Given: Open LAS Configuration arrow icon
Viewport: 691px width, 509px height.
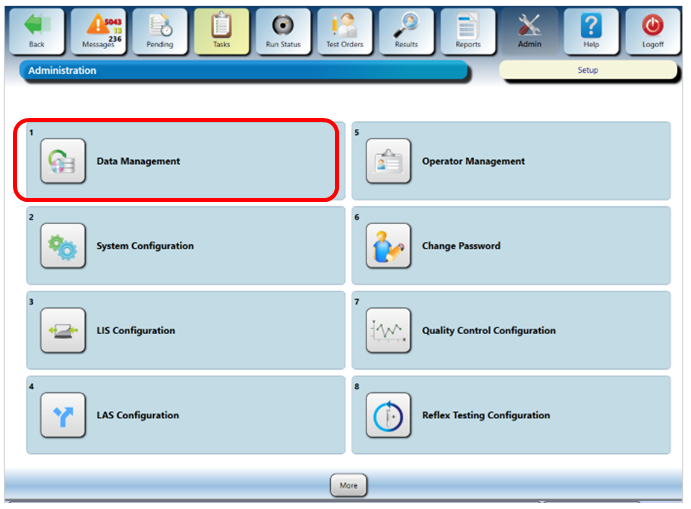Looking at the screenshot, I should click(x=63, y=416).
